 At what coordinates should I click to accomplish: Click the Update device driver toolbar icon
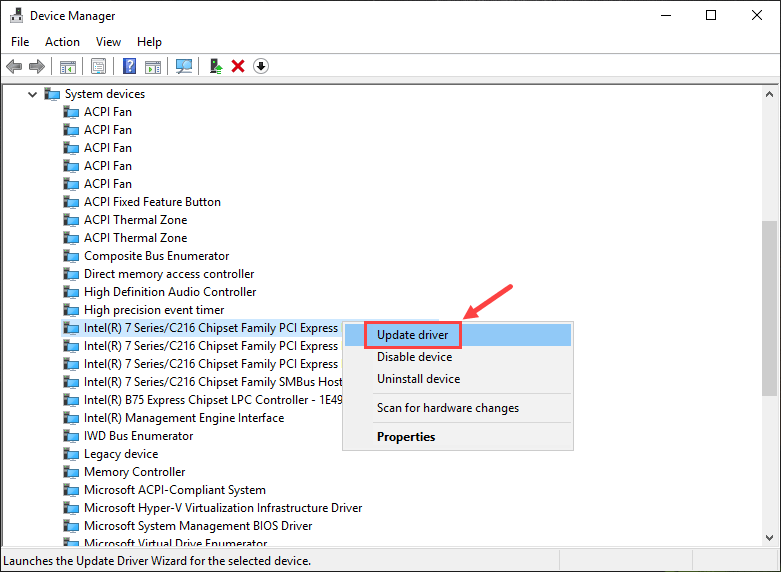click(x=215, y=66)
